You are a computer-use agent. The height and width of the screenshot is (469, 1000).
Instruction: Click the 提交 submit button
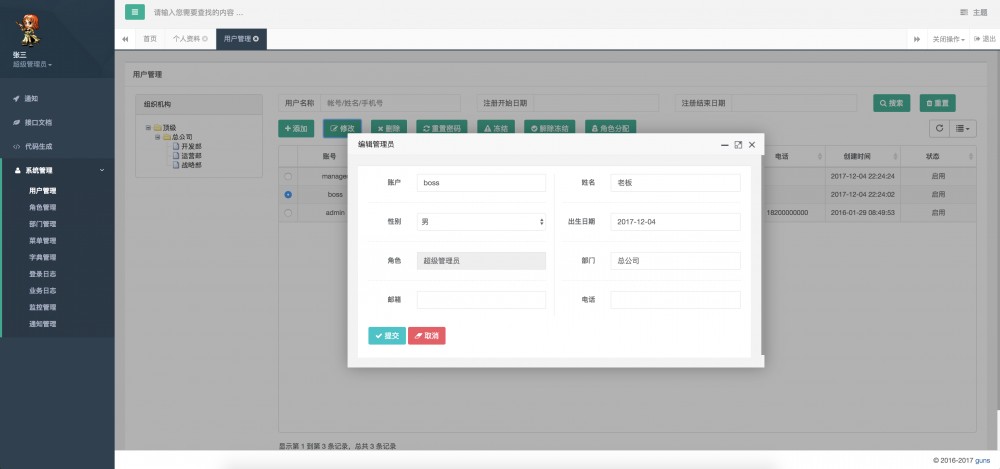(387, 336)
